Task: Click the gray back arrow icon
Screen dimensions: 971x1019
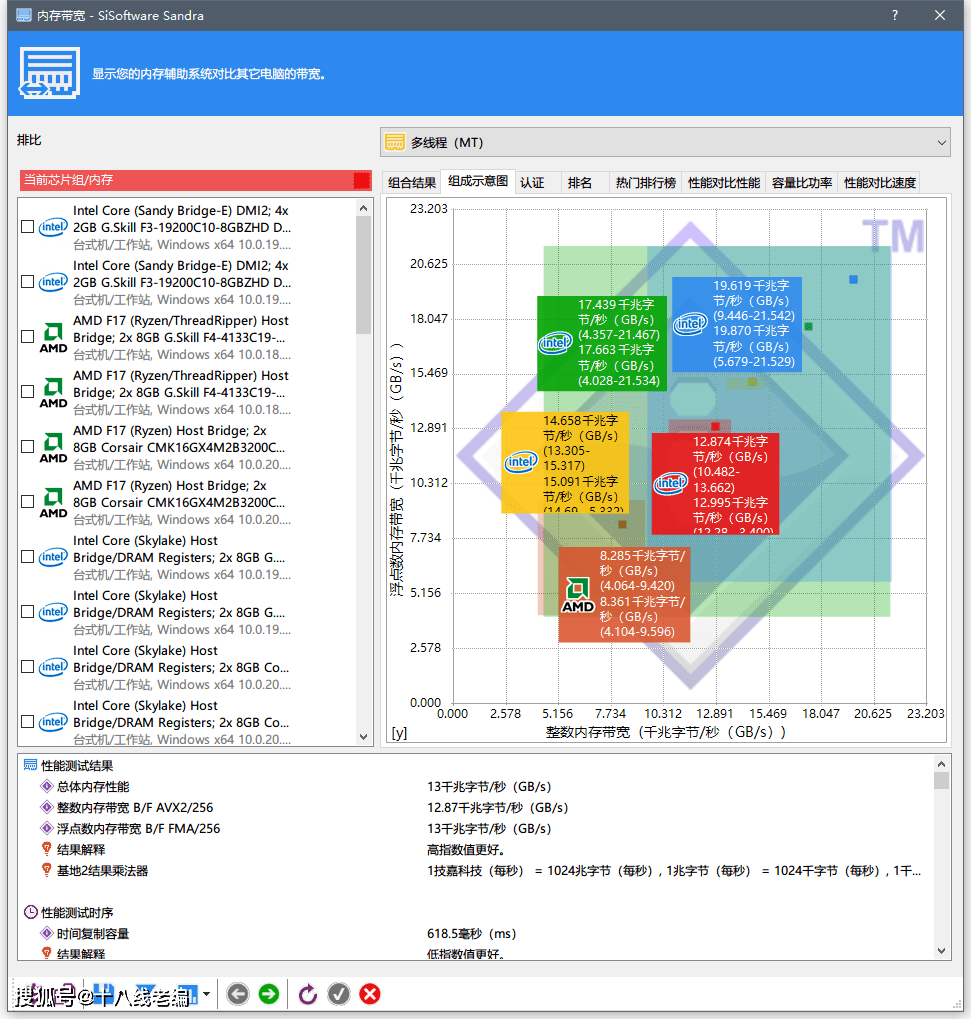Action: 237,993
